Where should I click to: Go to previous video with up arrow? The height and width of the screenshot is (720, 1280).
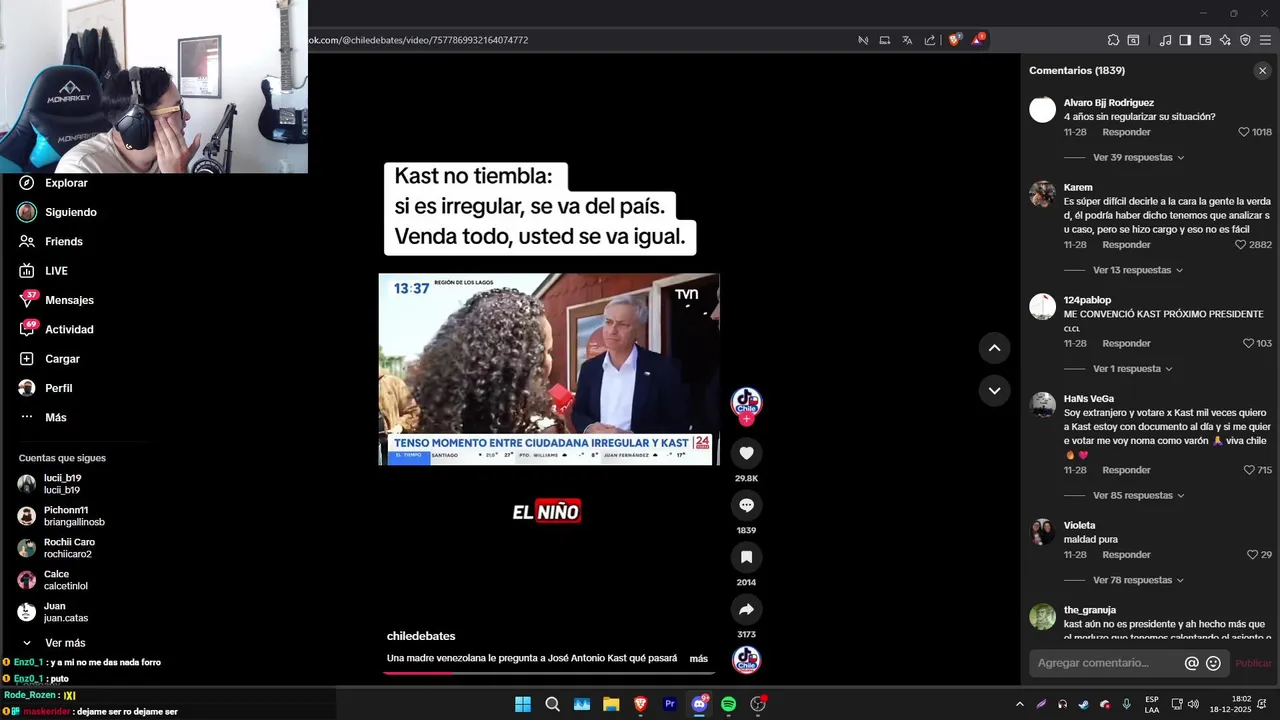coord(994,348)
